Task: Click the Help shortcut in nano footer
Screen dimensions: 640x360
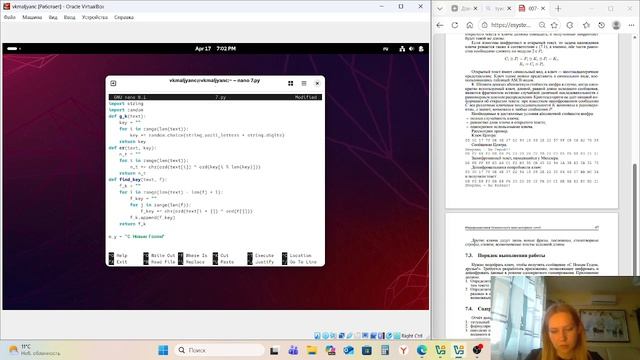Action: tap(118, 256)
